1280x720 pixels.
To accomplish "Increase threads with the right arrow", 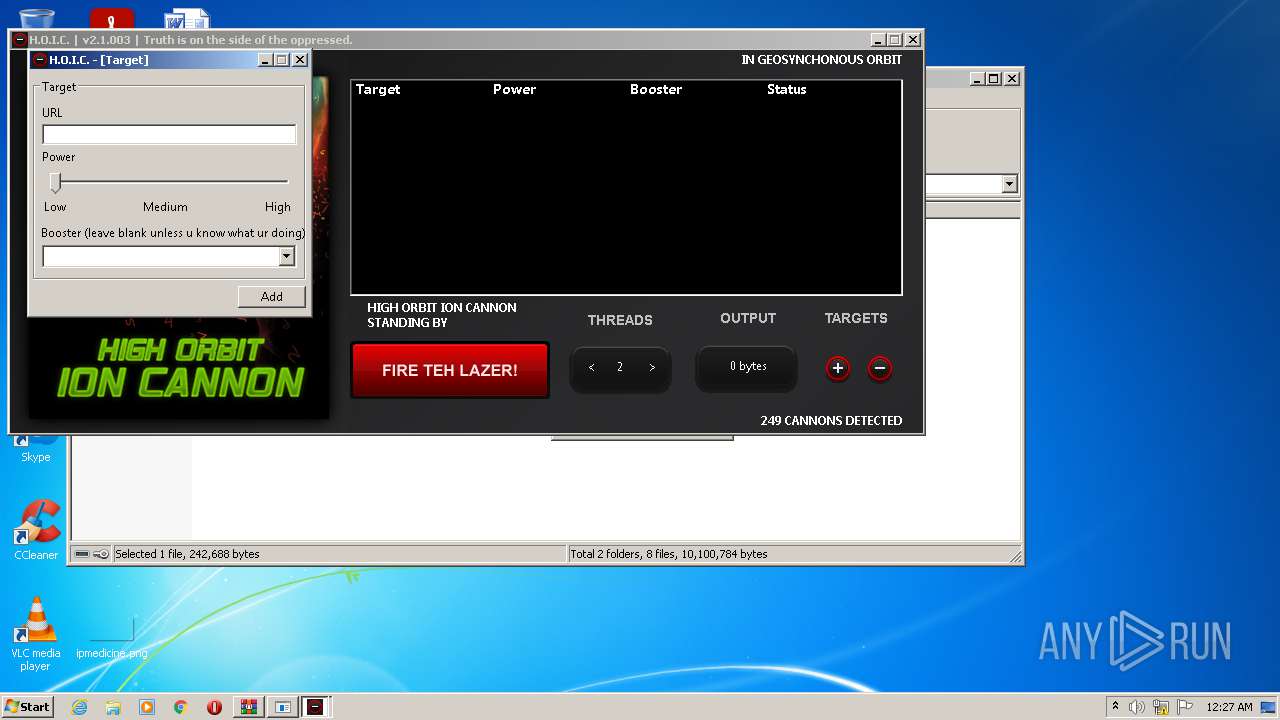I will click(652, 368).
